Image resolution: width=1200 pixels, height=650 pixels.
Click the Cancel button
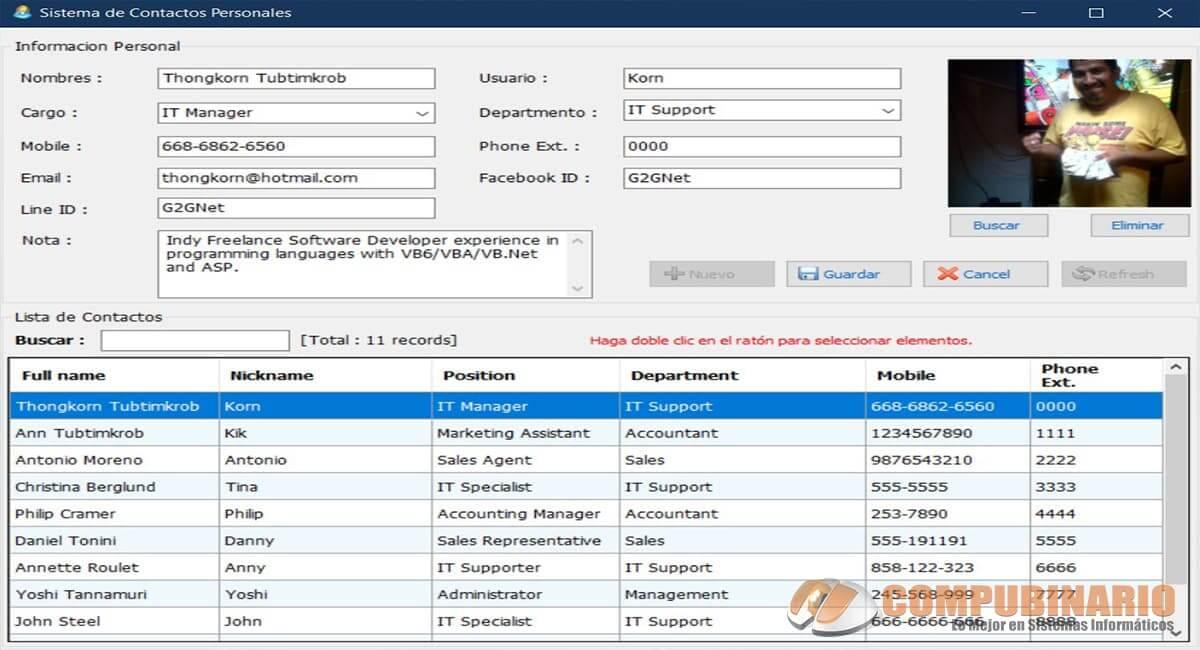[x=985, y=274]
